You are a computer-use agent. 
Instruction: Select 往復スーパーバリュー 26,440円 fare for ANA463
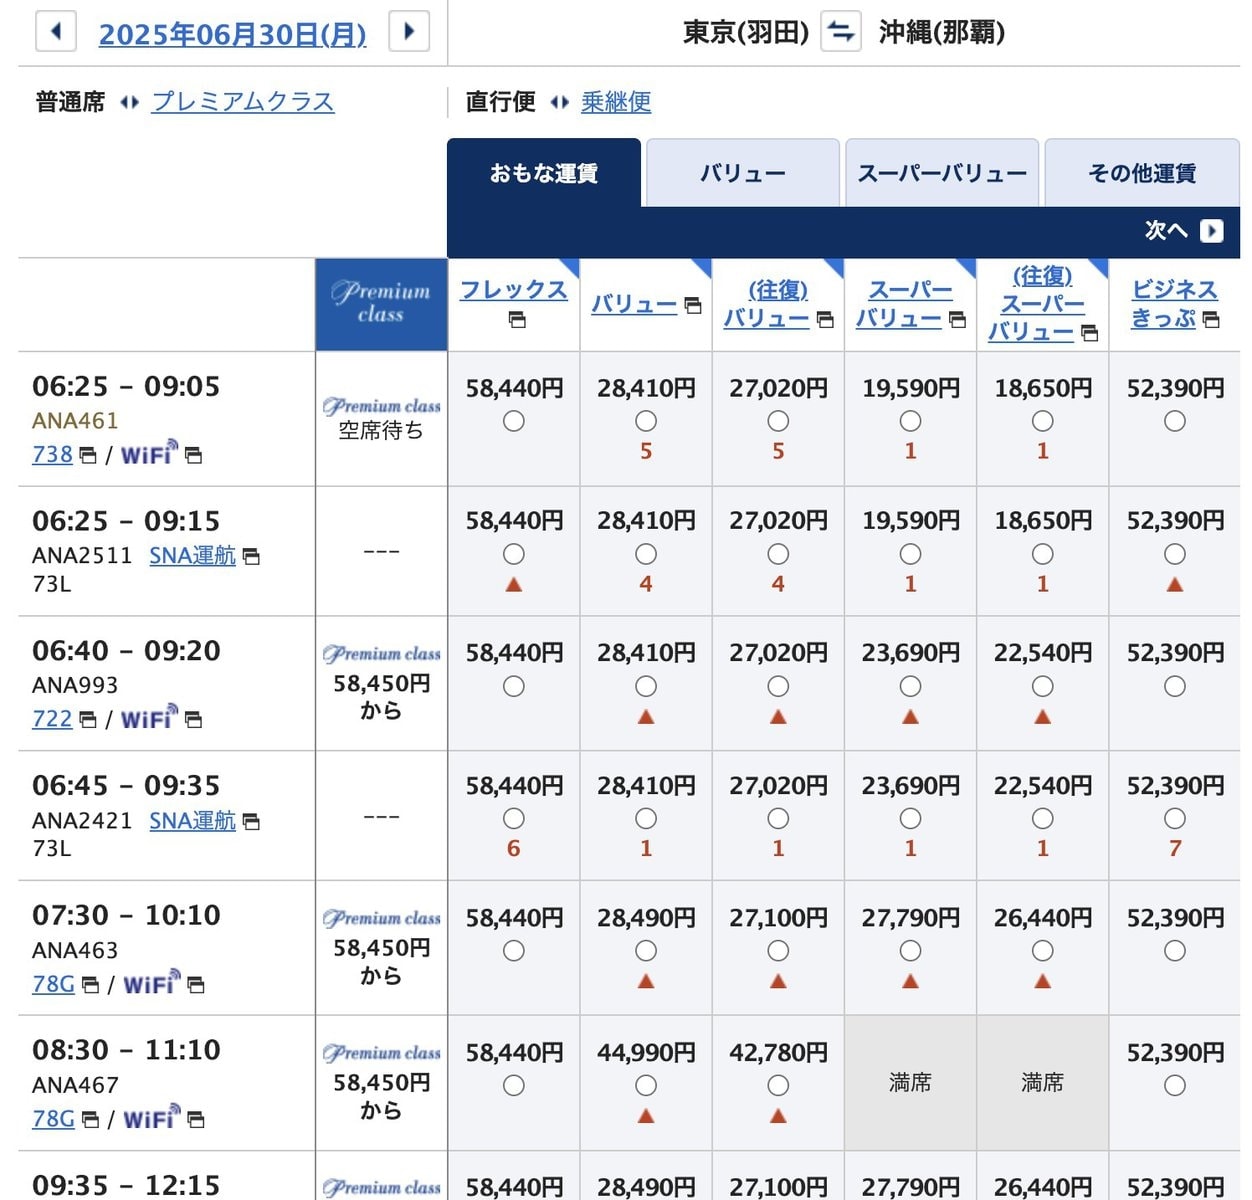[1042, 951]
